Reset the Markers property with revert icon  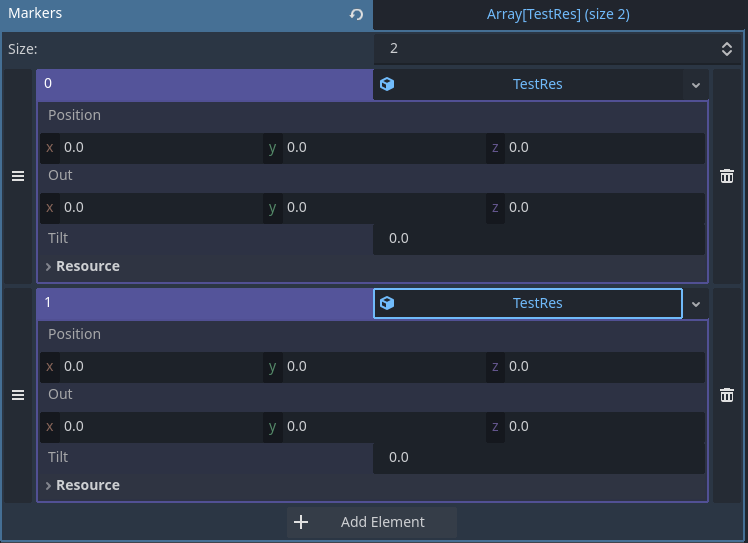[x=356, y=14]
